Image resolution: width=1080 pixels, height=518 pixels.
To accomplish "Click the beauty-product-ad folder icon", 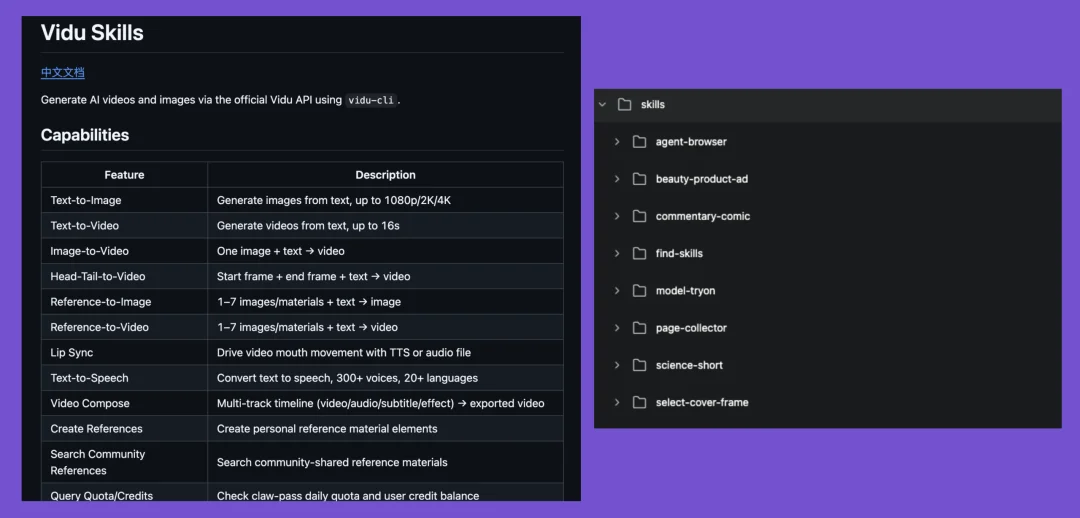I will coord(640,179).
